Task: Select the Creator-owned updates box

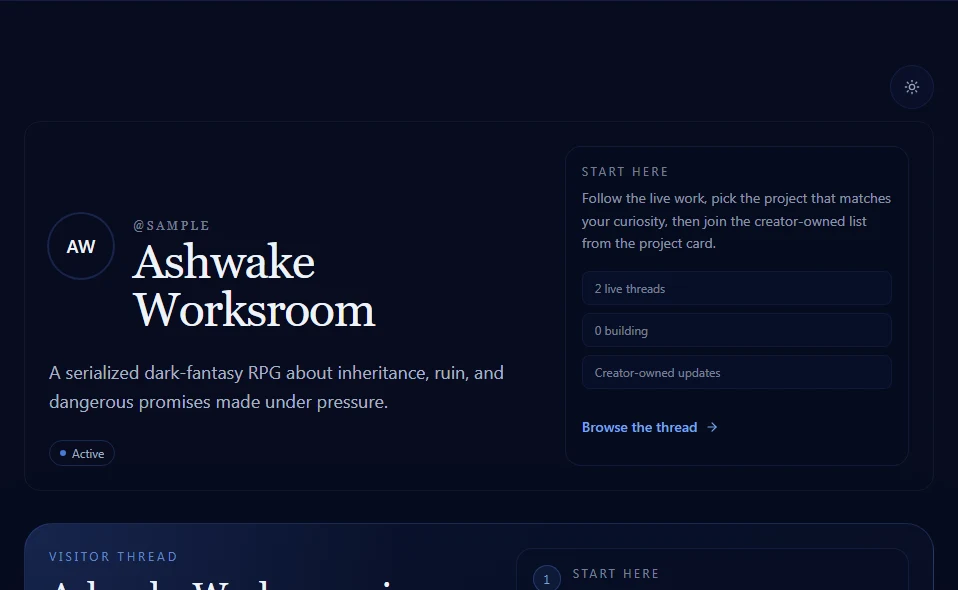Action: 736,373
